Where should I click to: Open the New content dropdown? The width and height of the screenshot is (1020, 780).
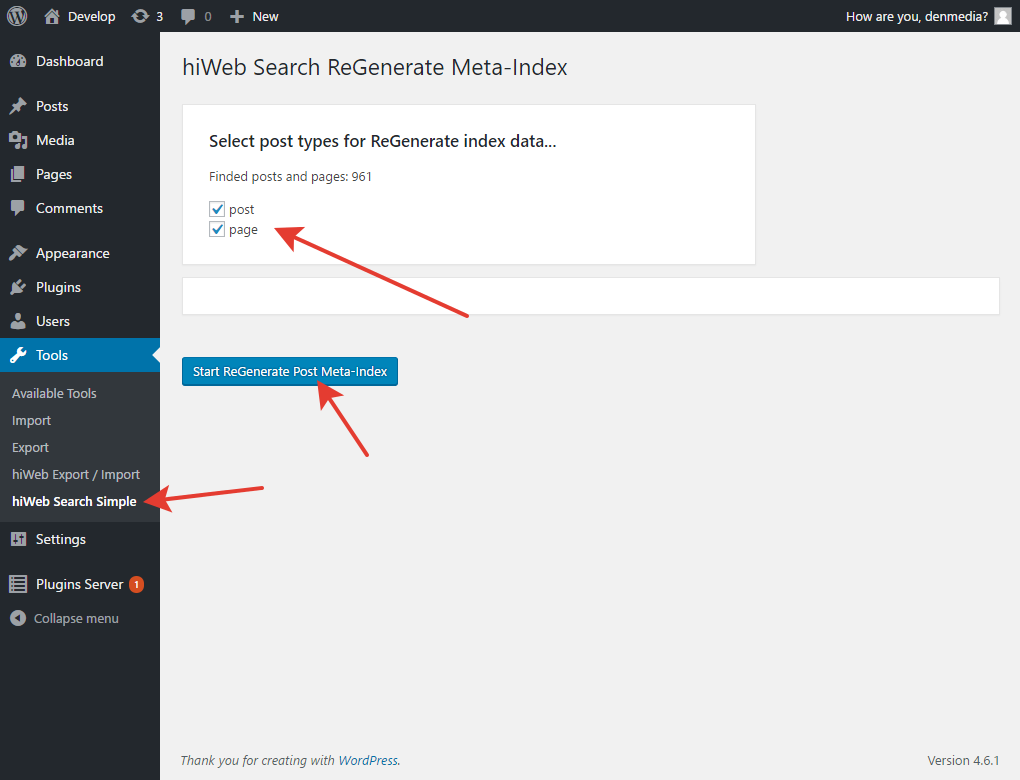pos(255,16)
